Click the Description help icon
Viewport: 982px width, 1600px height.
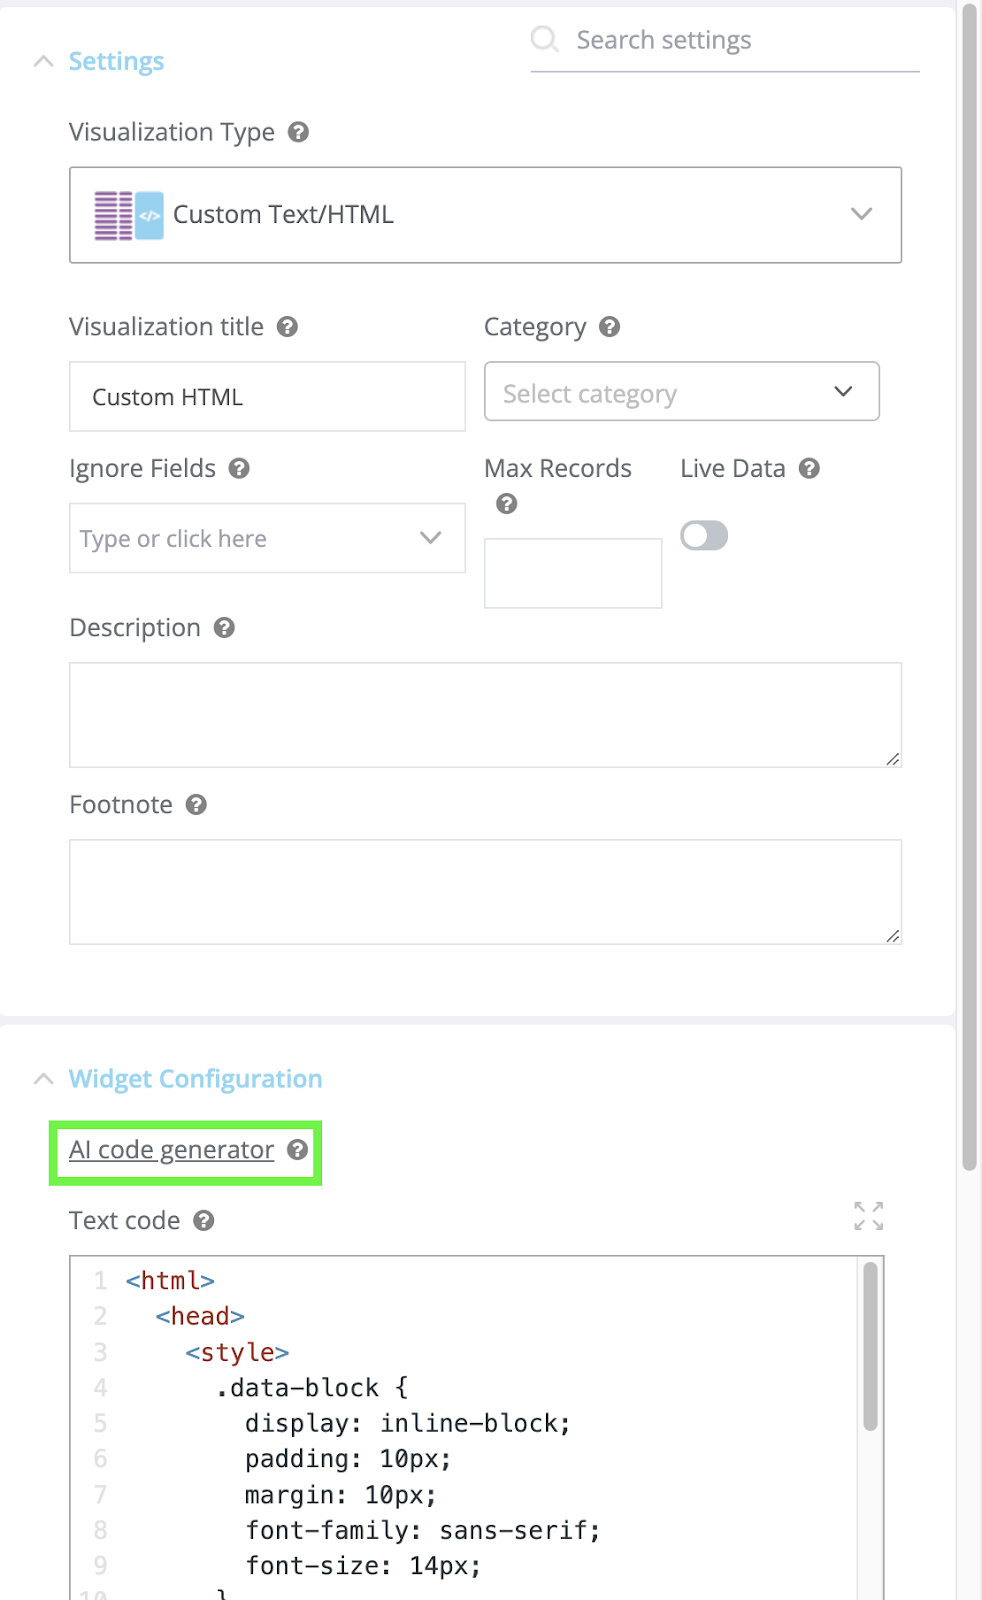point(225,628)
